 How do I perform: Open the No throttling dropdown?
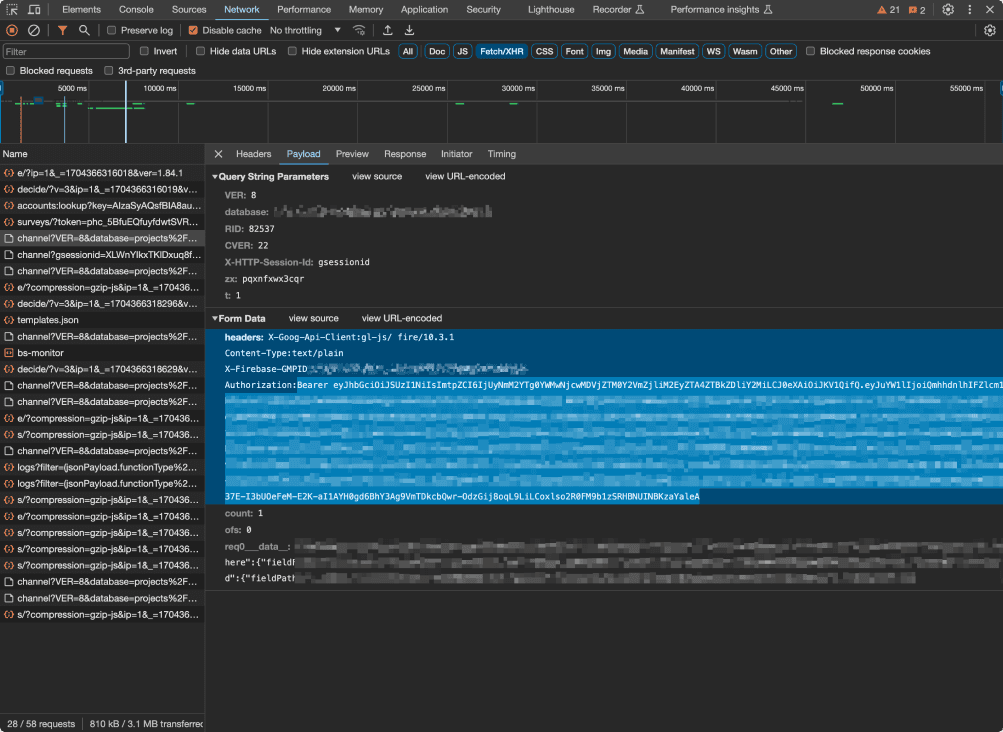click(x=304, y=31)
